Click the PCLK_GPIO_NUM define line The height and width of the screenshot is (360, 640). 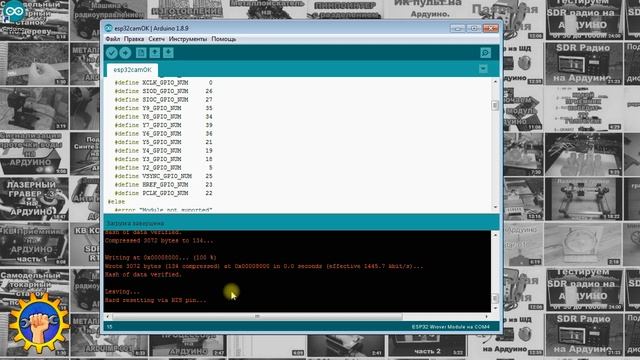coord(163,193)
